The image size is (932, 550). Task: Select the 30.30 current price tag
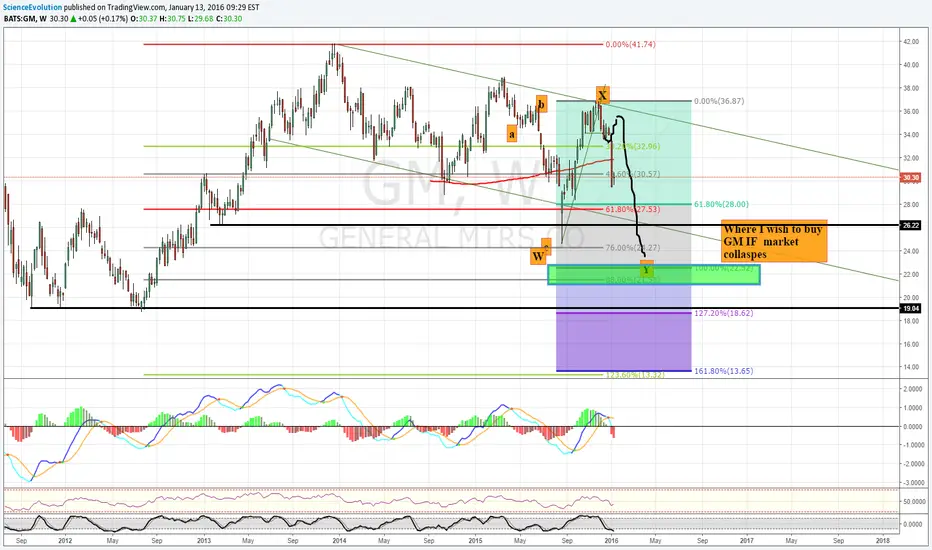point(911,177)
